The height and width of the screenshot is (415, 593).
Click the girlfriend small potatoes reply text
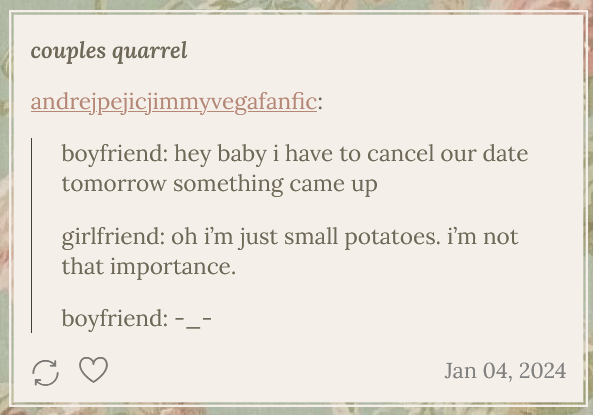290,252
